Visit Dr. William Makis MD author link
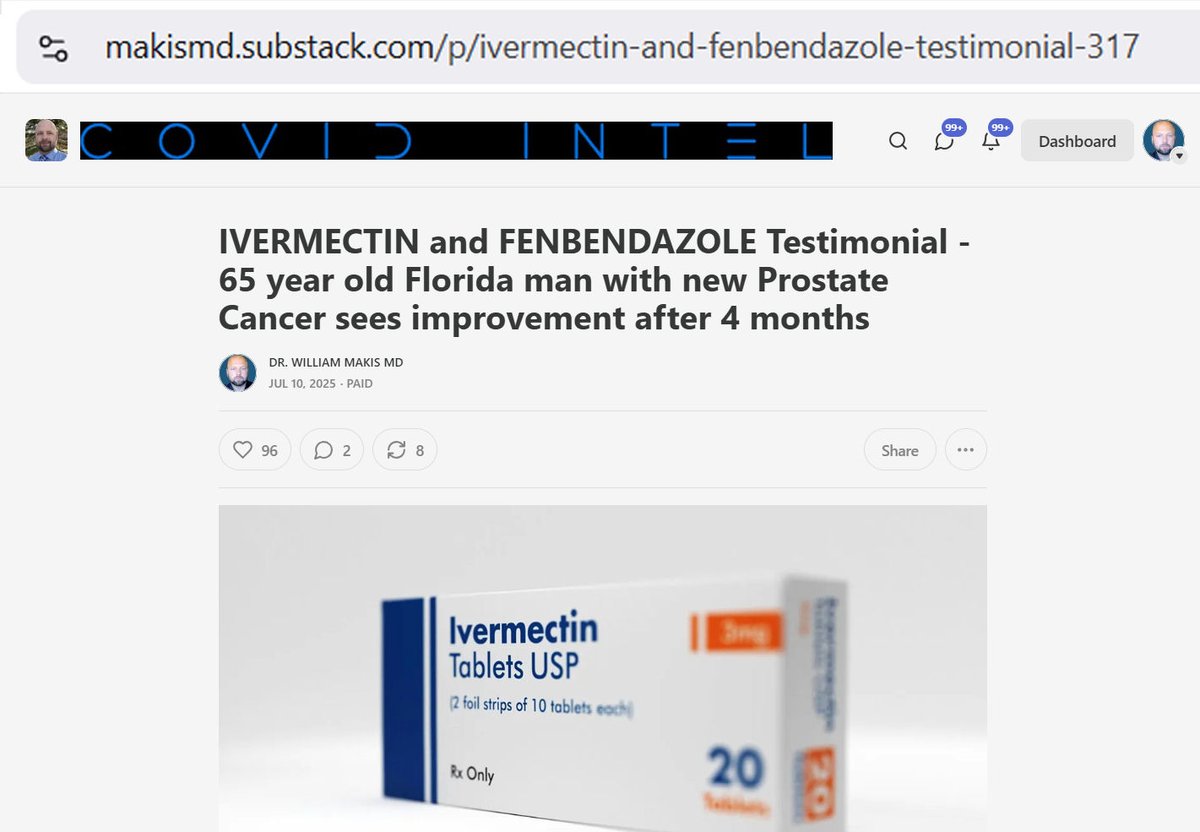Screen dimensions: 1200x832 [336, 362]
